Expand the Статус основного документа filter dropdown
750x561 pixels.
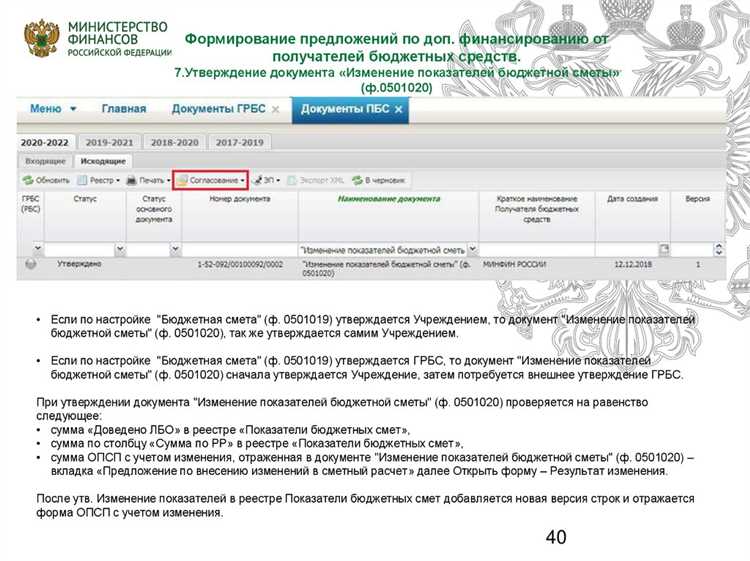(x=176, y=249)
